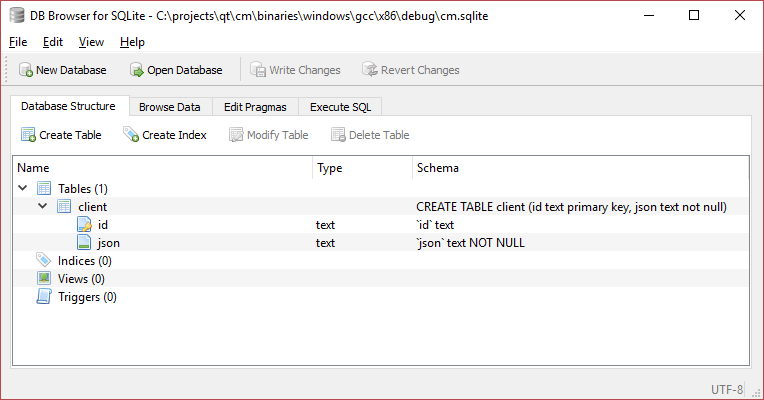Switch to the Browse Data tab
The image size is (764, 400).
(x=169, y=107)
